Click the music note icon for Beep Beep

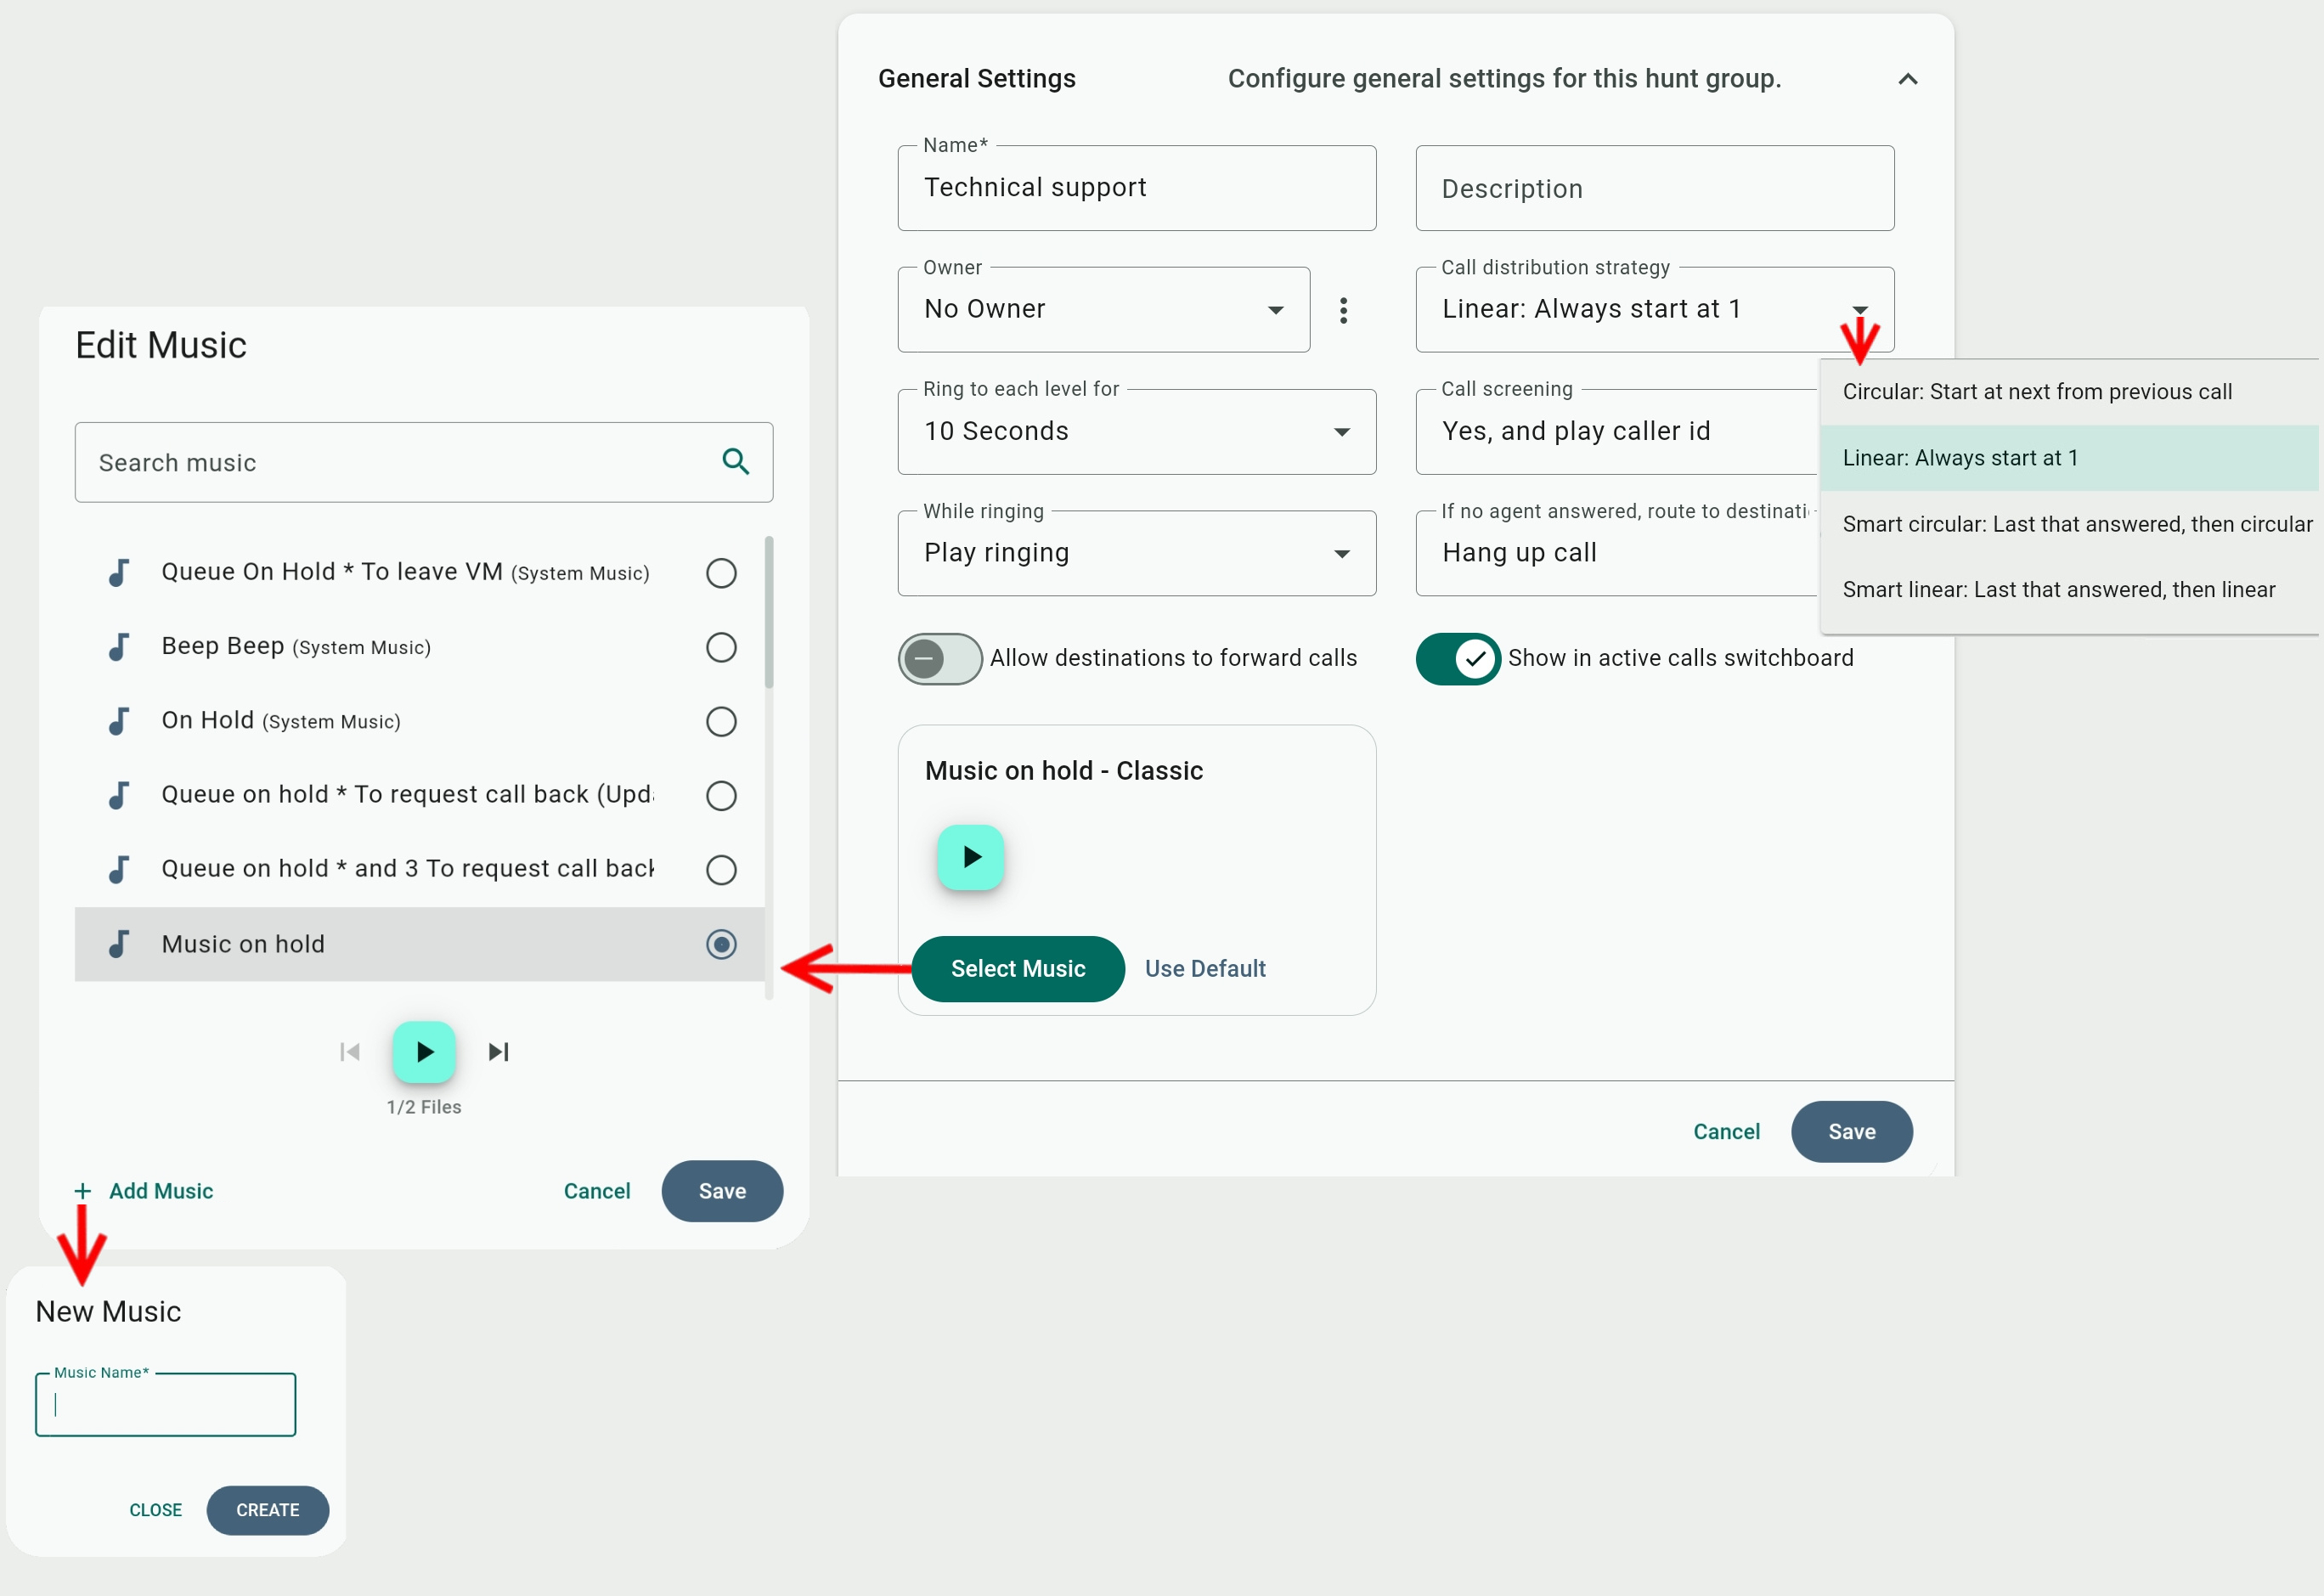tap(119, 647)
